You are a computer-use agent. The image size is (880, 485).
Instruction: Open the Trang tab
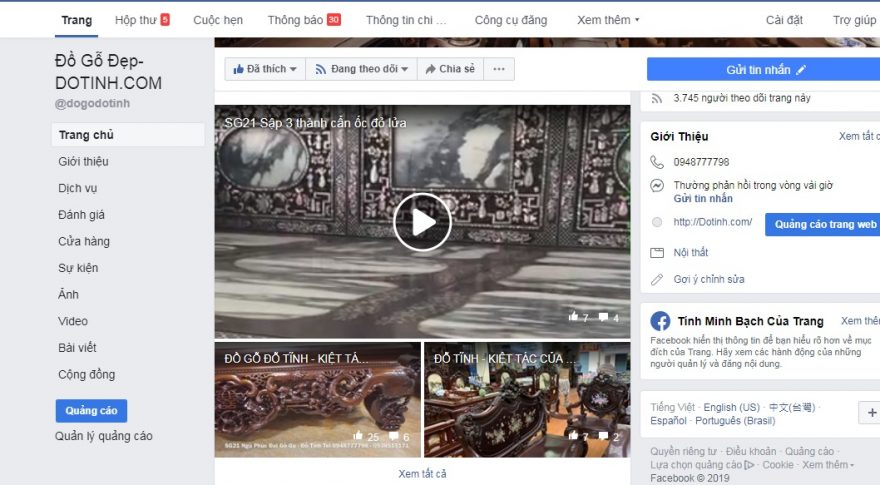(x=76, y=20)
